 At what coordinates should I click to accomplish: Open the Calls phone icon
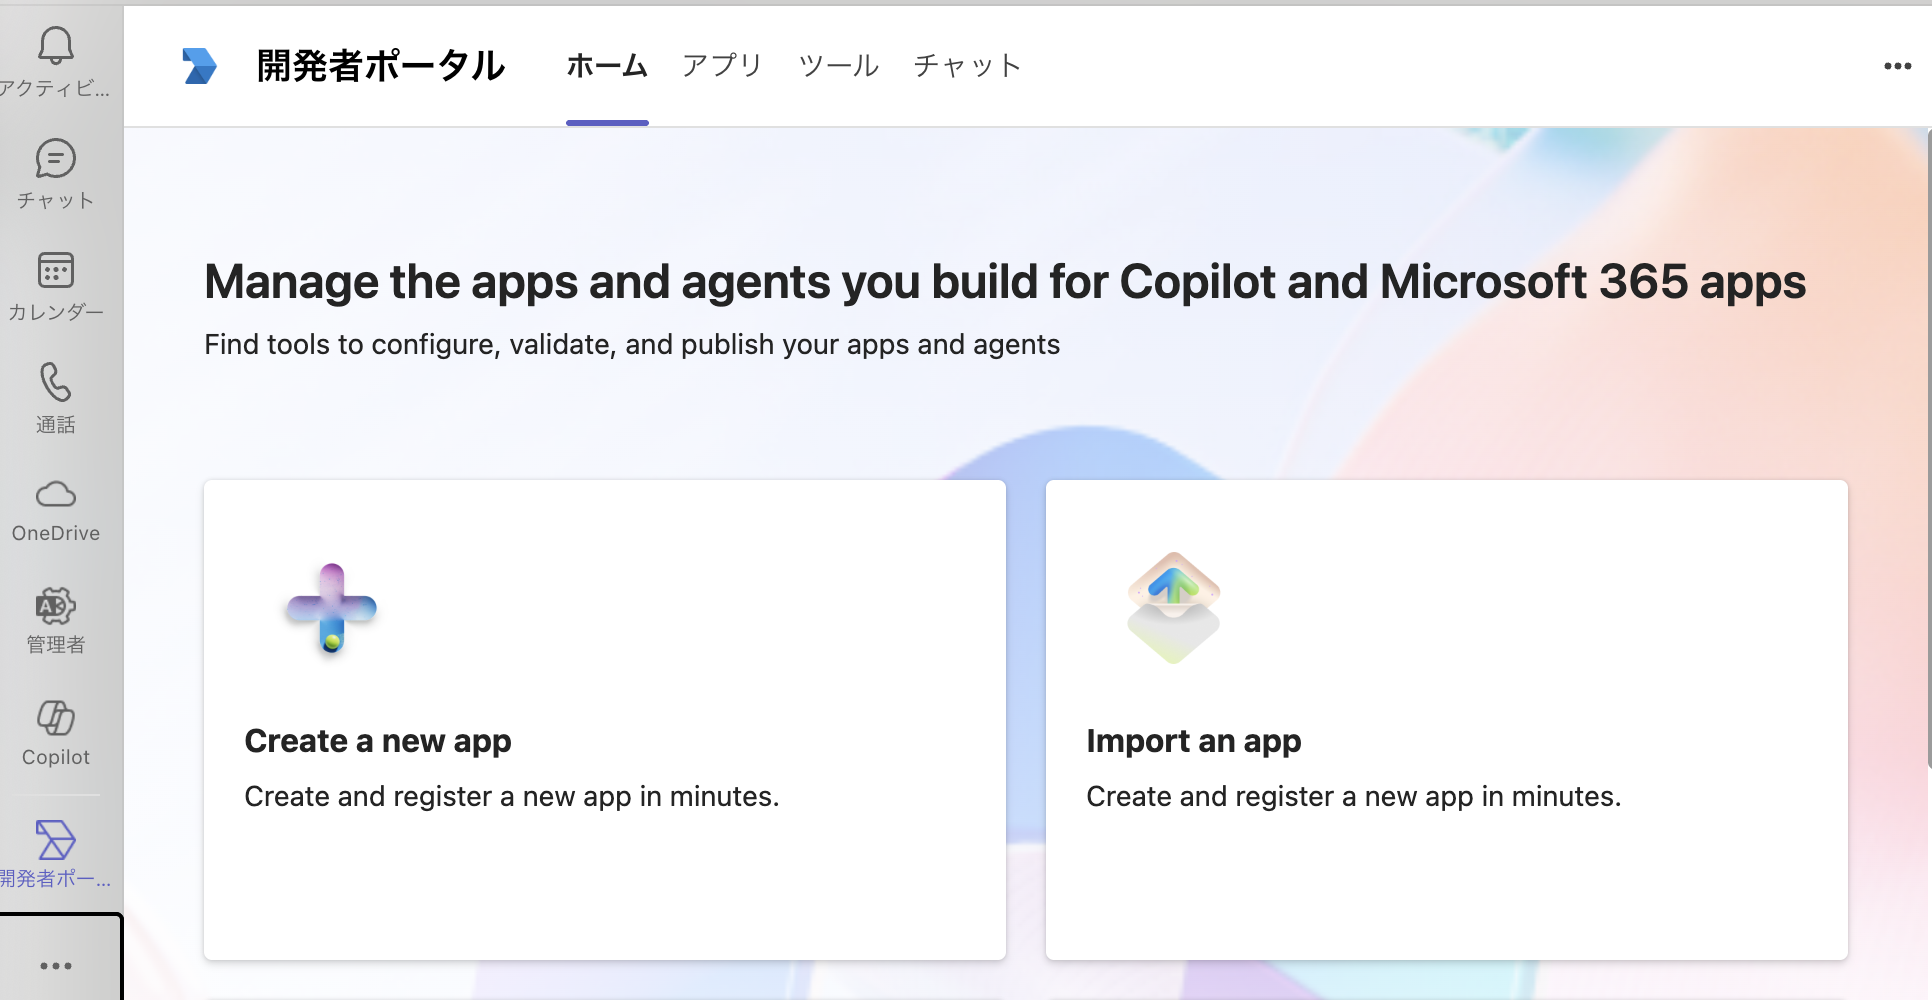coord(56,383)
